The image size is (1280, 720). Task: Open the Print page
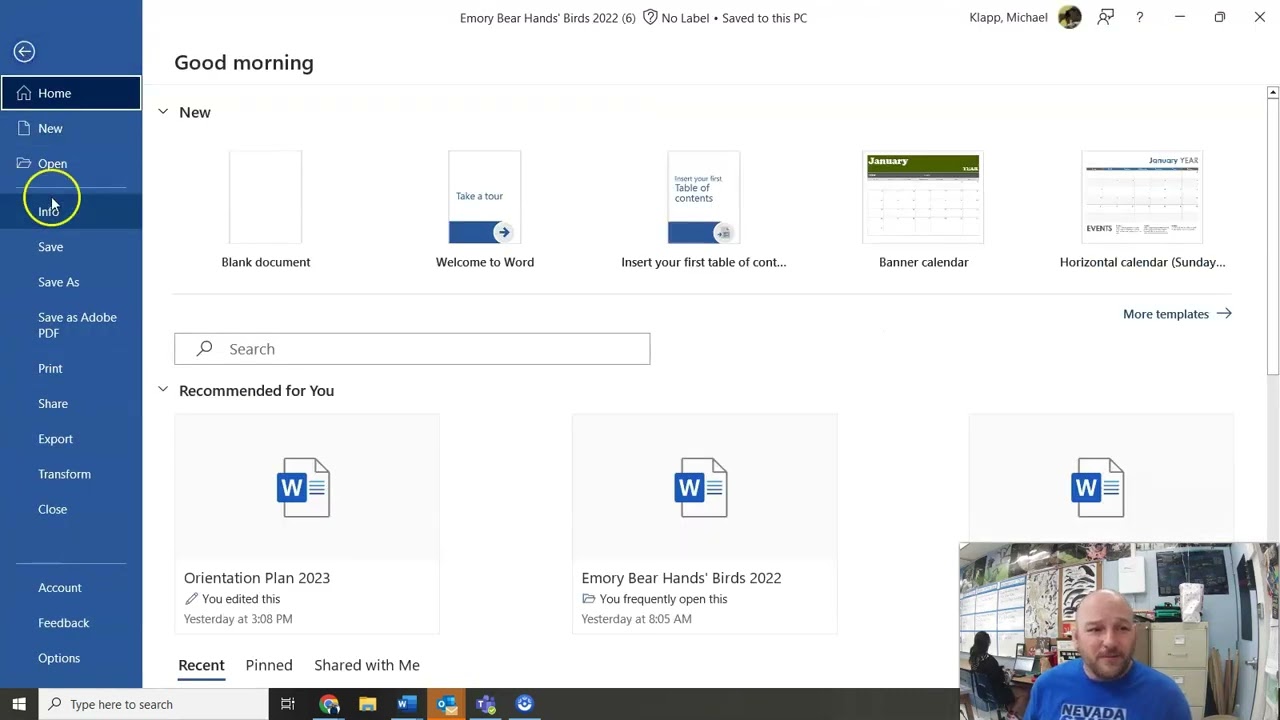[x=71, y=368]
